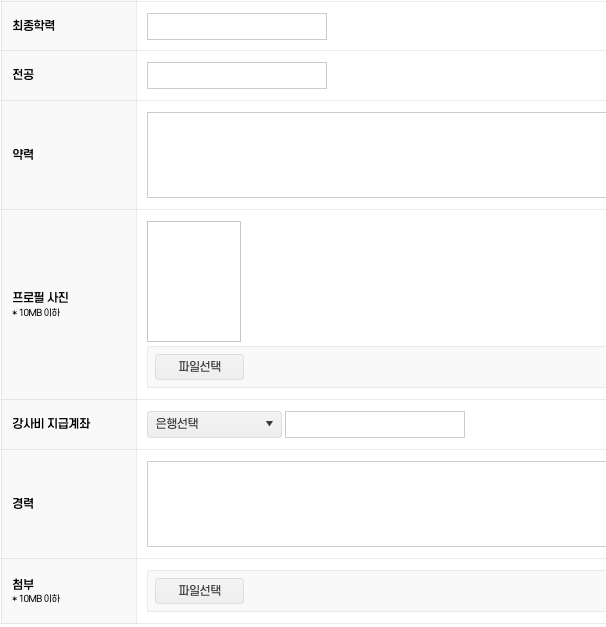This screenshot has width=606, height=627.
Task: Click the 최종학력 row label
Action: pyautogui.click(x=33, y=26)
